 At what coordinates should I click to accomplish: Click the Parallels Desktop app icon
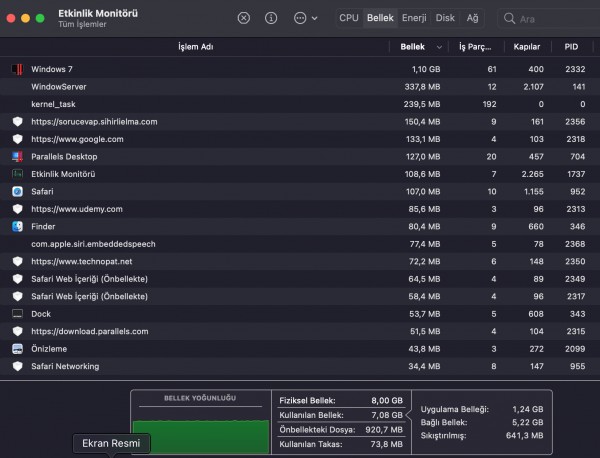[x=17, y=156]
